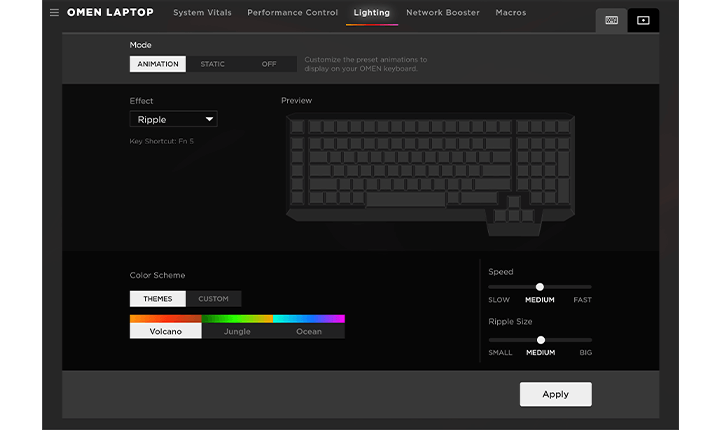This screenshot has height=430, width=720.
Task: Click the Effect dropdown arrow
Action: (209, 119)
